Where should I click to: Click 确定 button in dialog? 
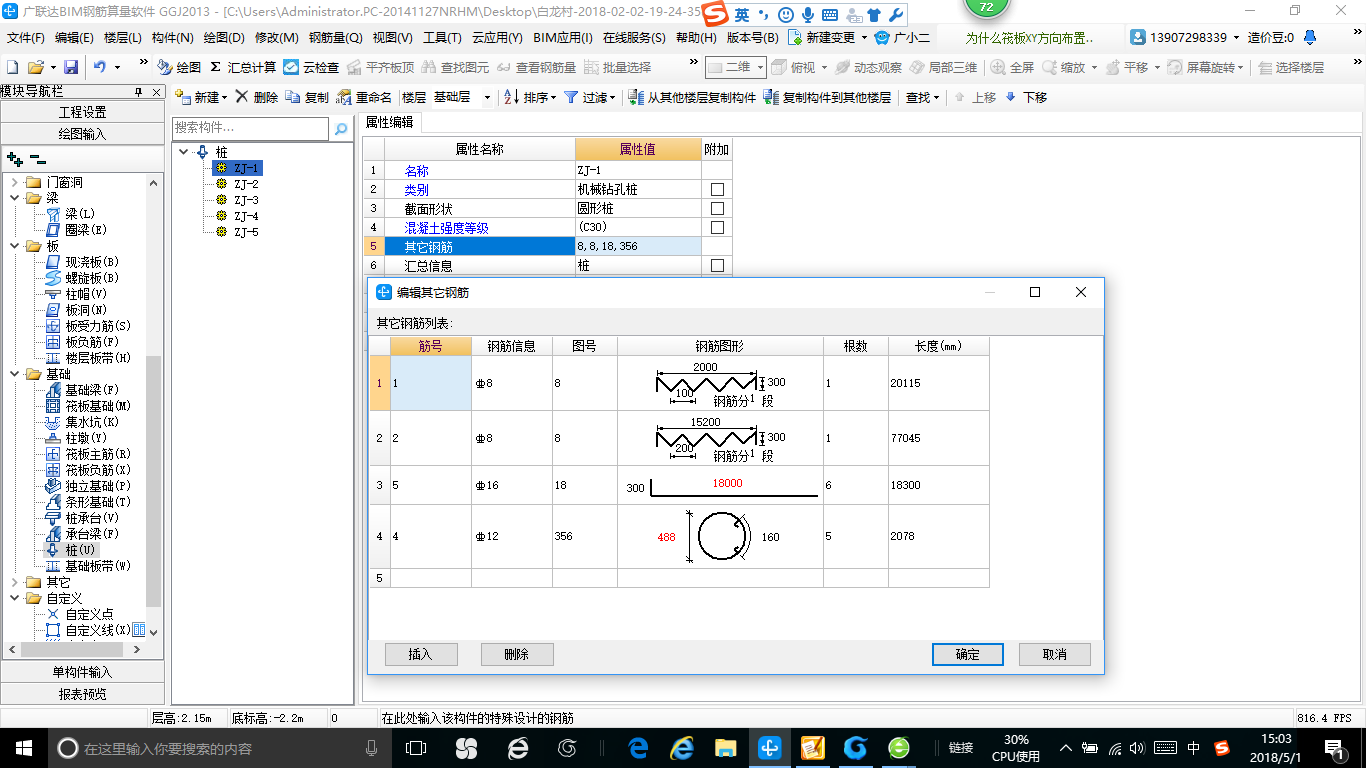tap(967, 654)
